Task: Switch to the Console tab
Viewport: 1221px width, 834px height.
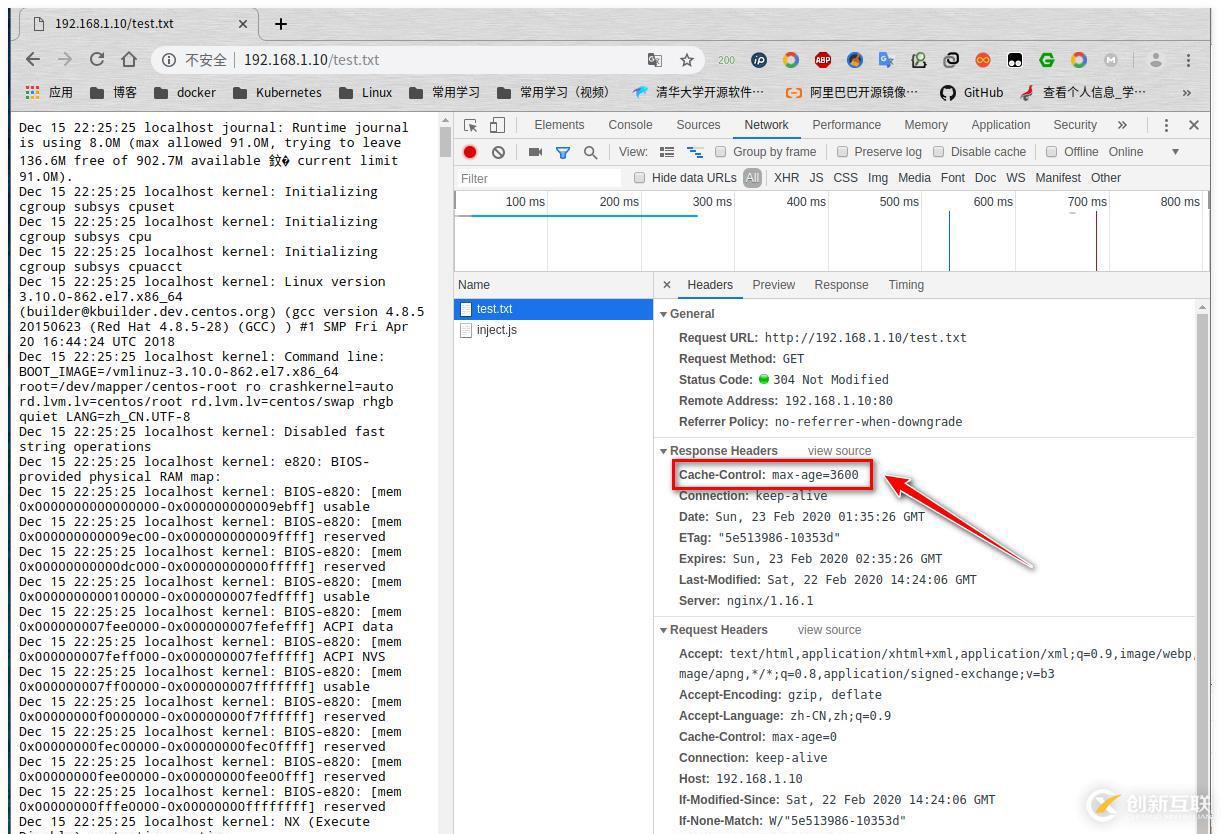Action: [x=630, y=125]
